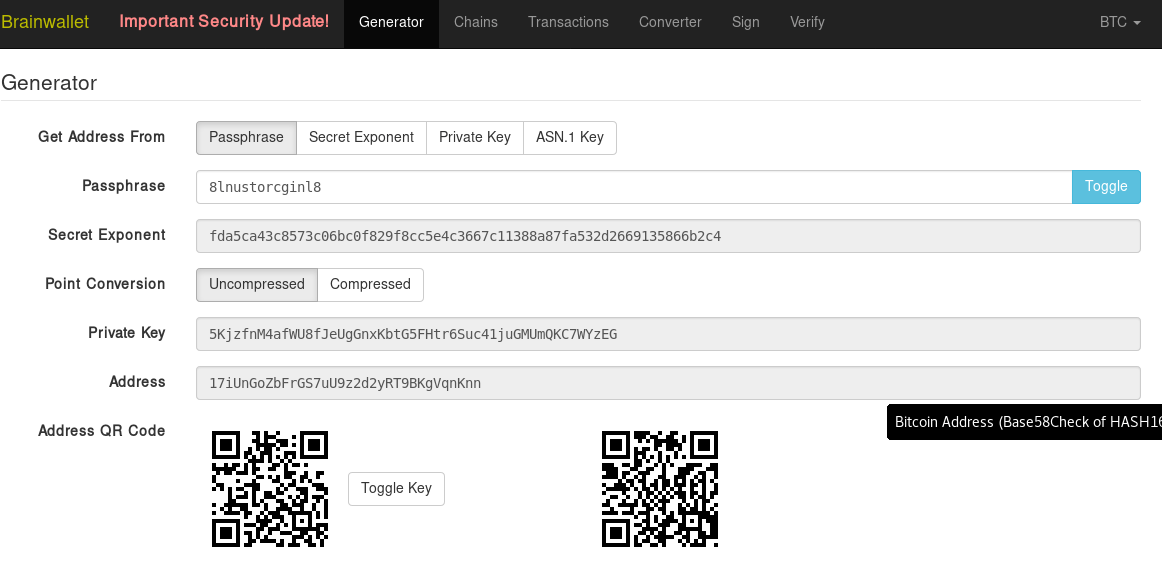Click the Private Key field

click(x=668, y=334)
